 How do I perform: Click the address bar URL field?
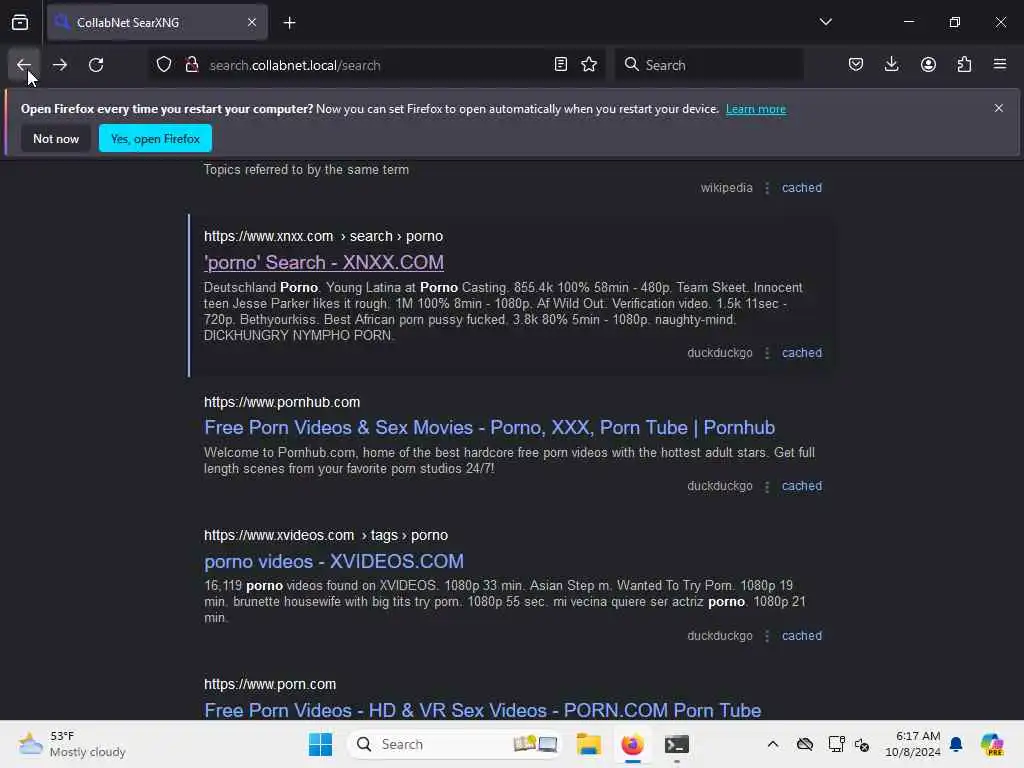(x=376, y=65)
